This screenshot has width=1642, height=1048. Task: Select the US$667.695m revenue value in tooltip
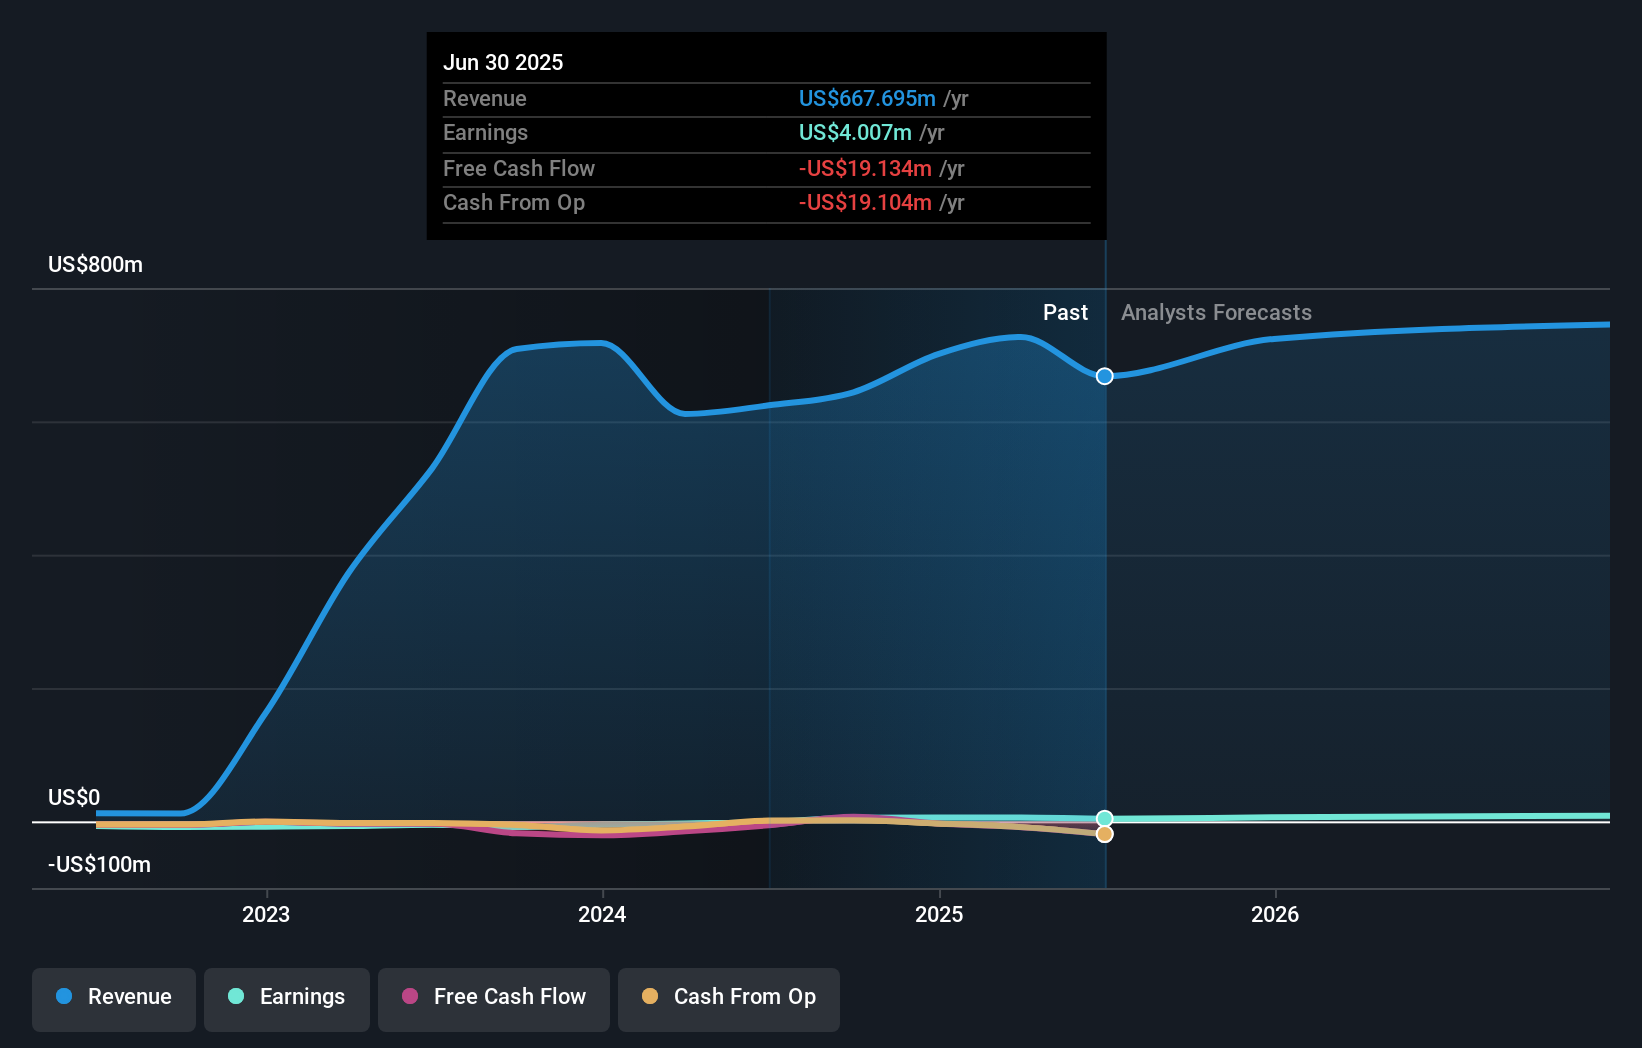868,99
